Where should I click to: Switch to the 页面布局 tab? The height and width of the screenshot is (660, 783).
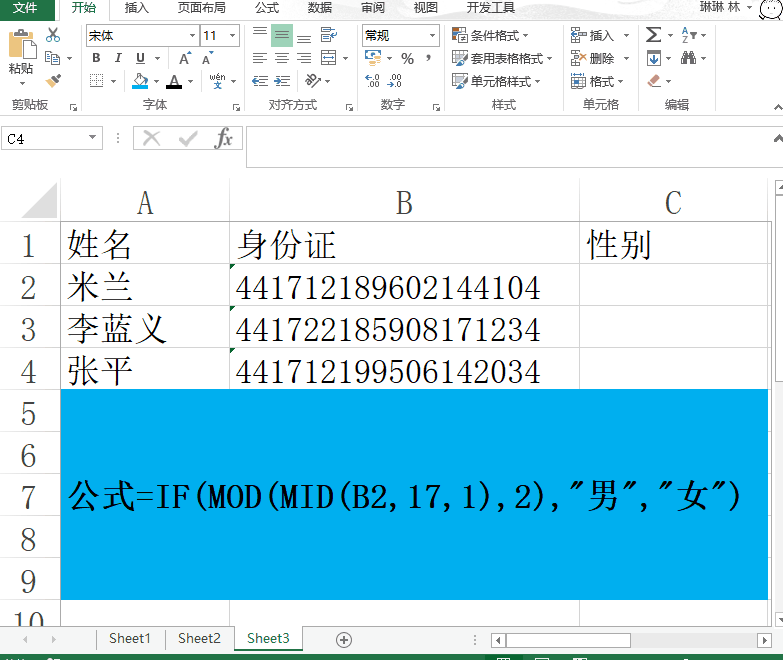(202, 8)
